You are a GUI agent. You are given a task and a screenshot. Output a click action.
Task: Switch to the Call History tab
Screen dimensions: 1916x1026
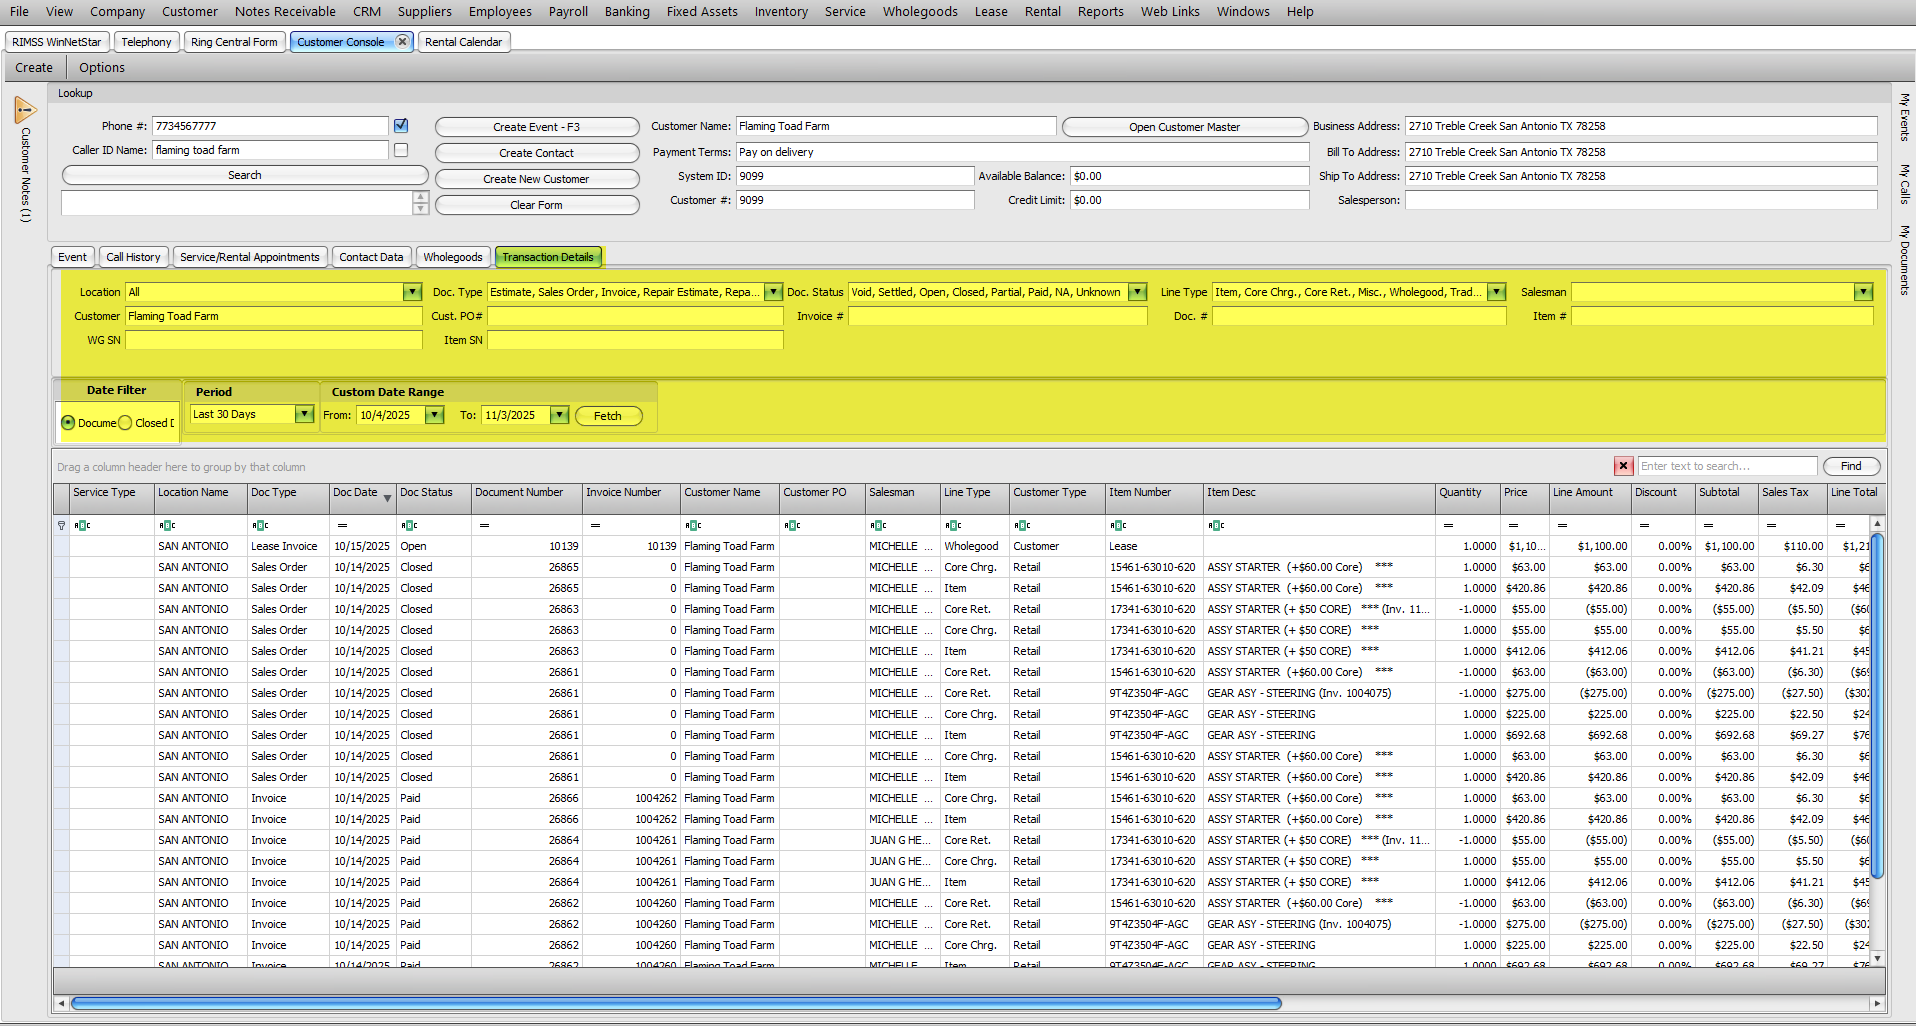(133, 257)
